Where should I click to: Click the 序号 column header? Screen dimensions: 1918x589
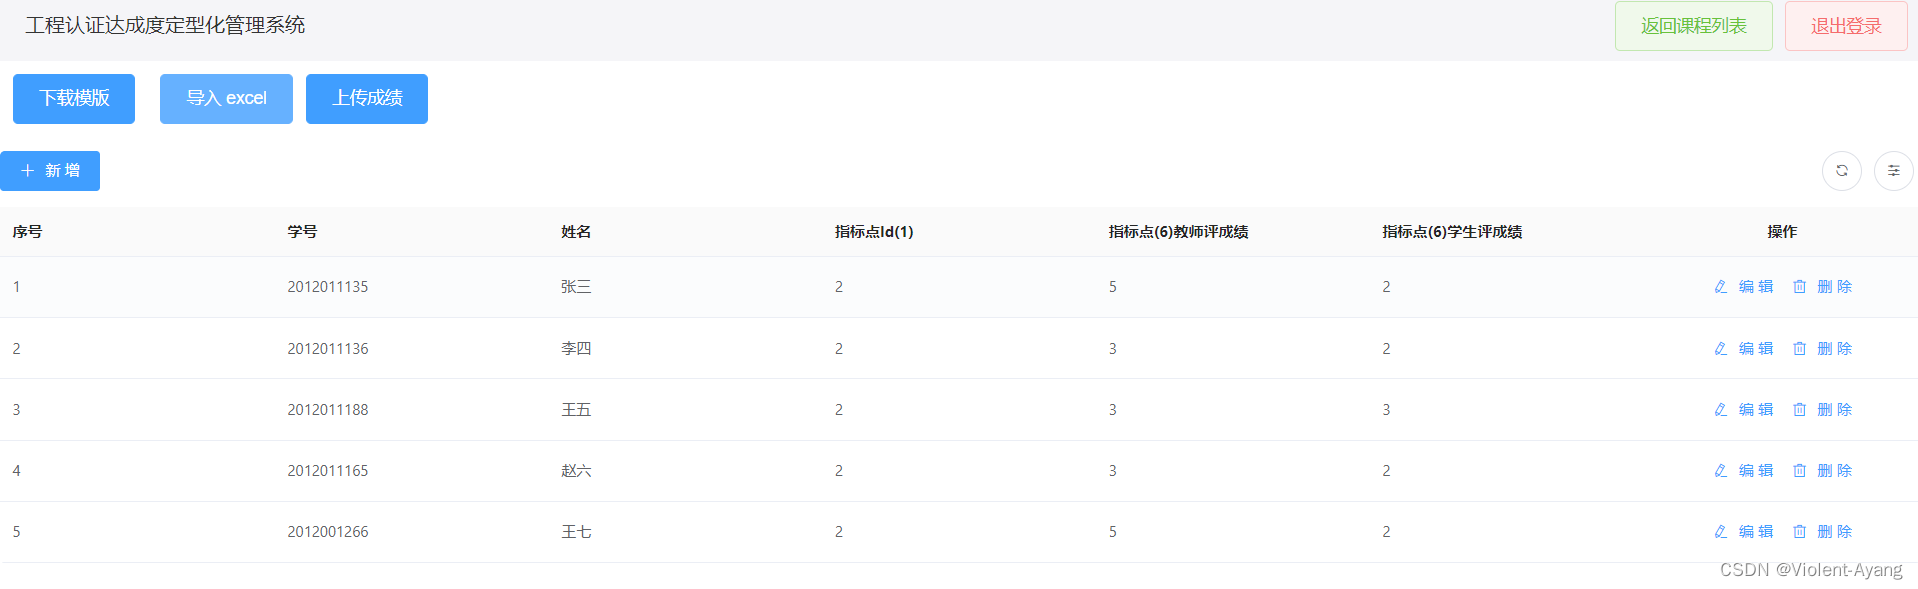(x=27, y=232)
